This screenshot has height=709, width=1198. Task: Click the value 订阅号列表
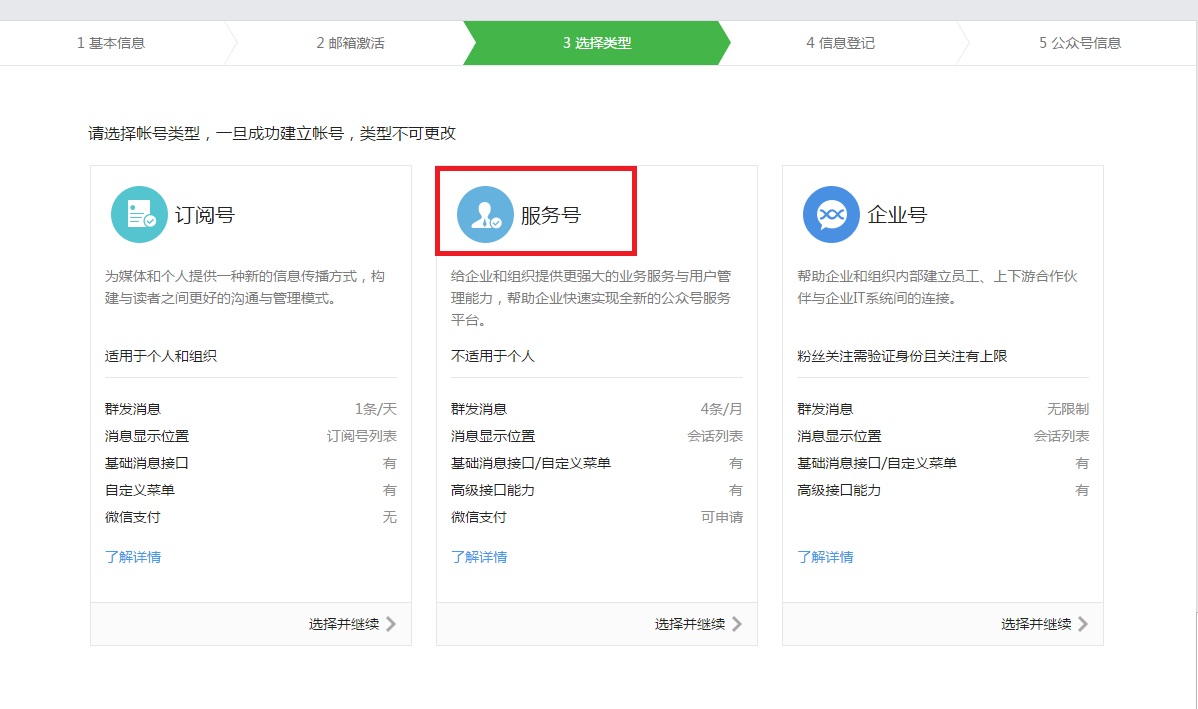click(362, 435)
